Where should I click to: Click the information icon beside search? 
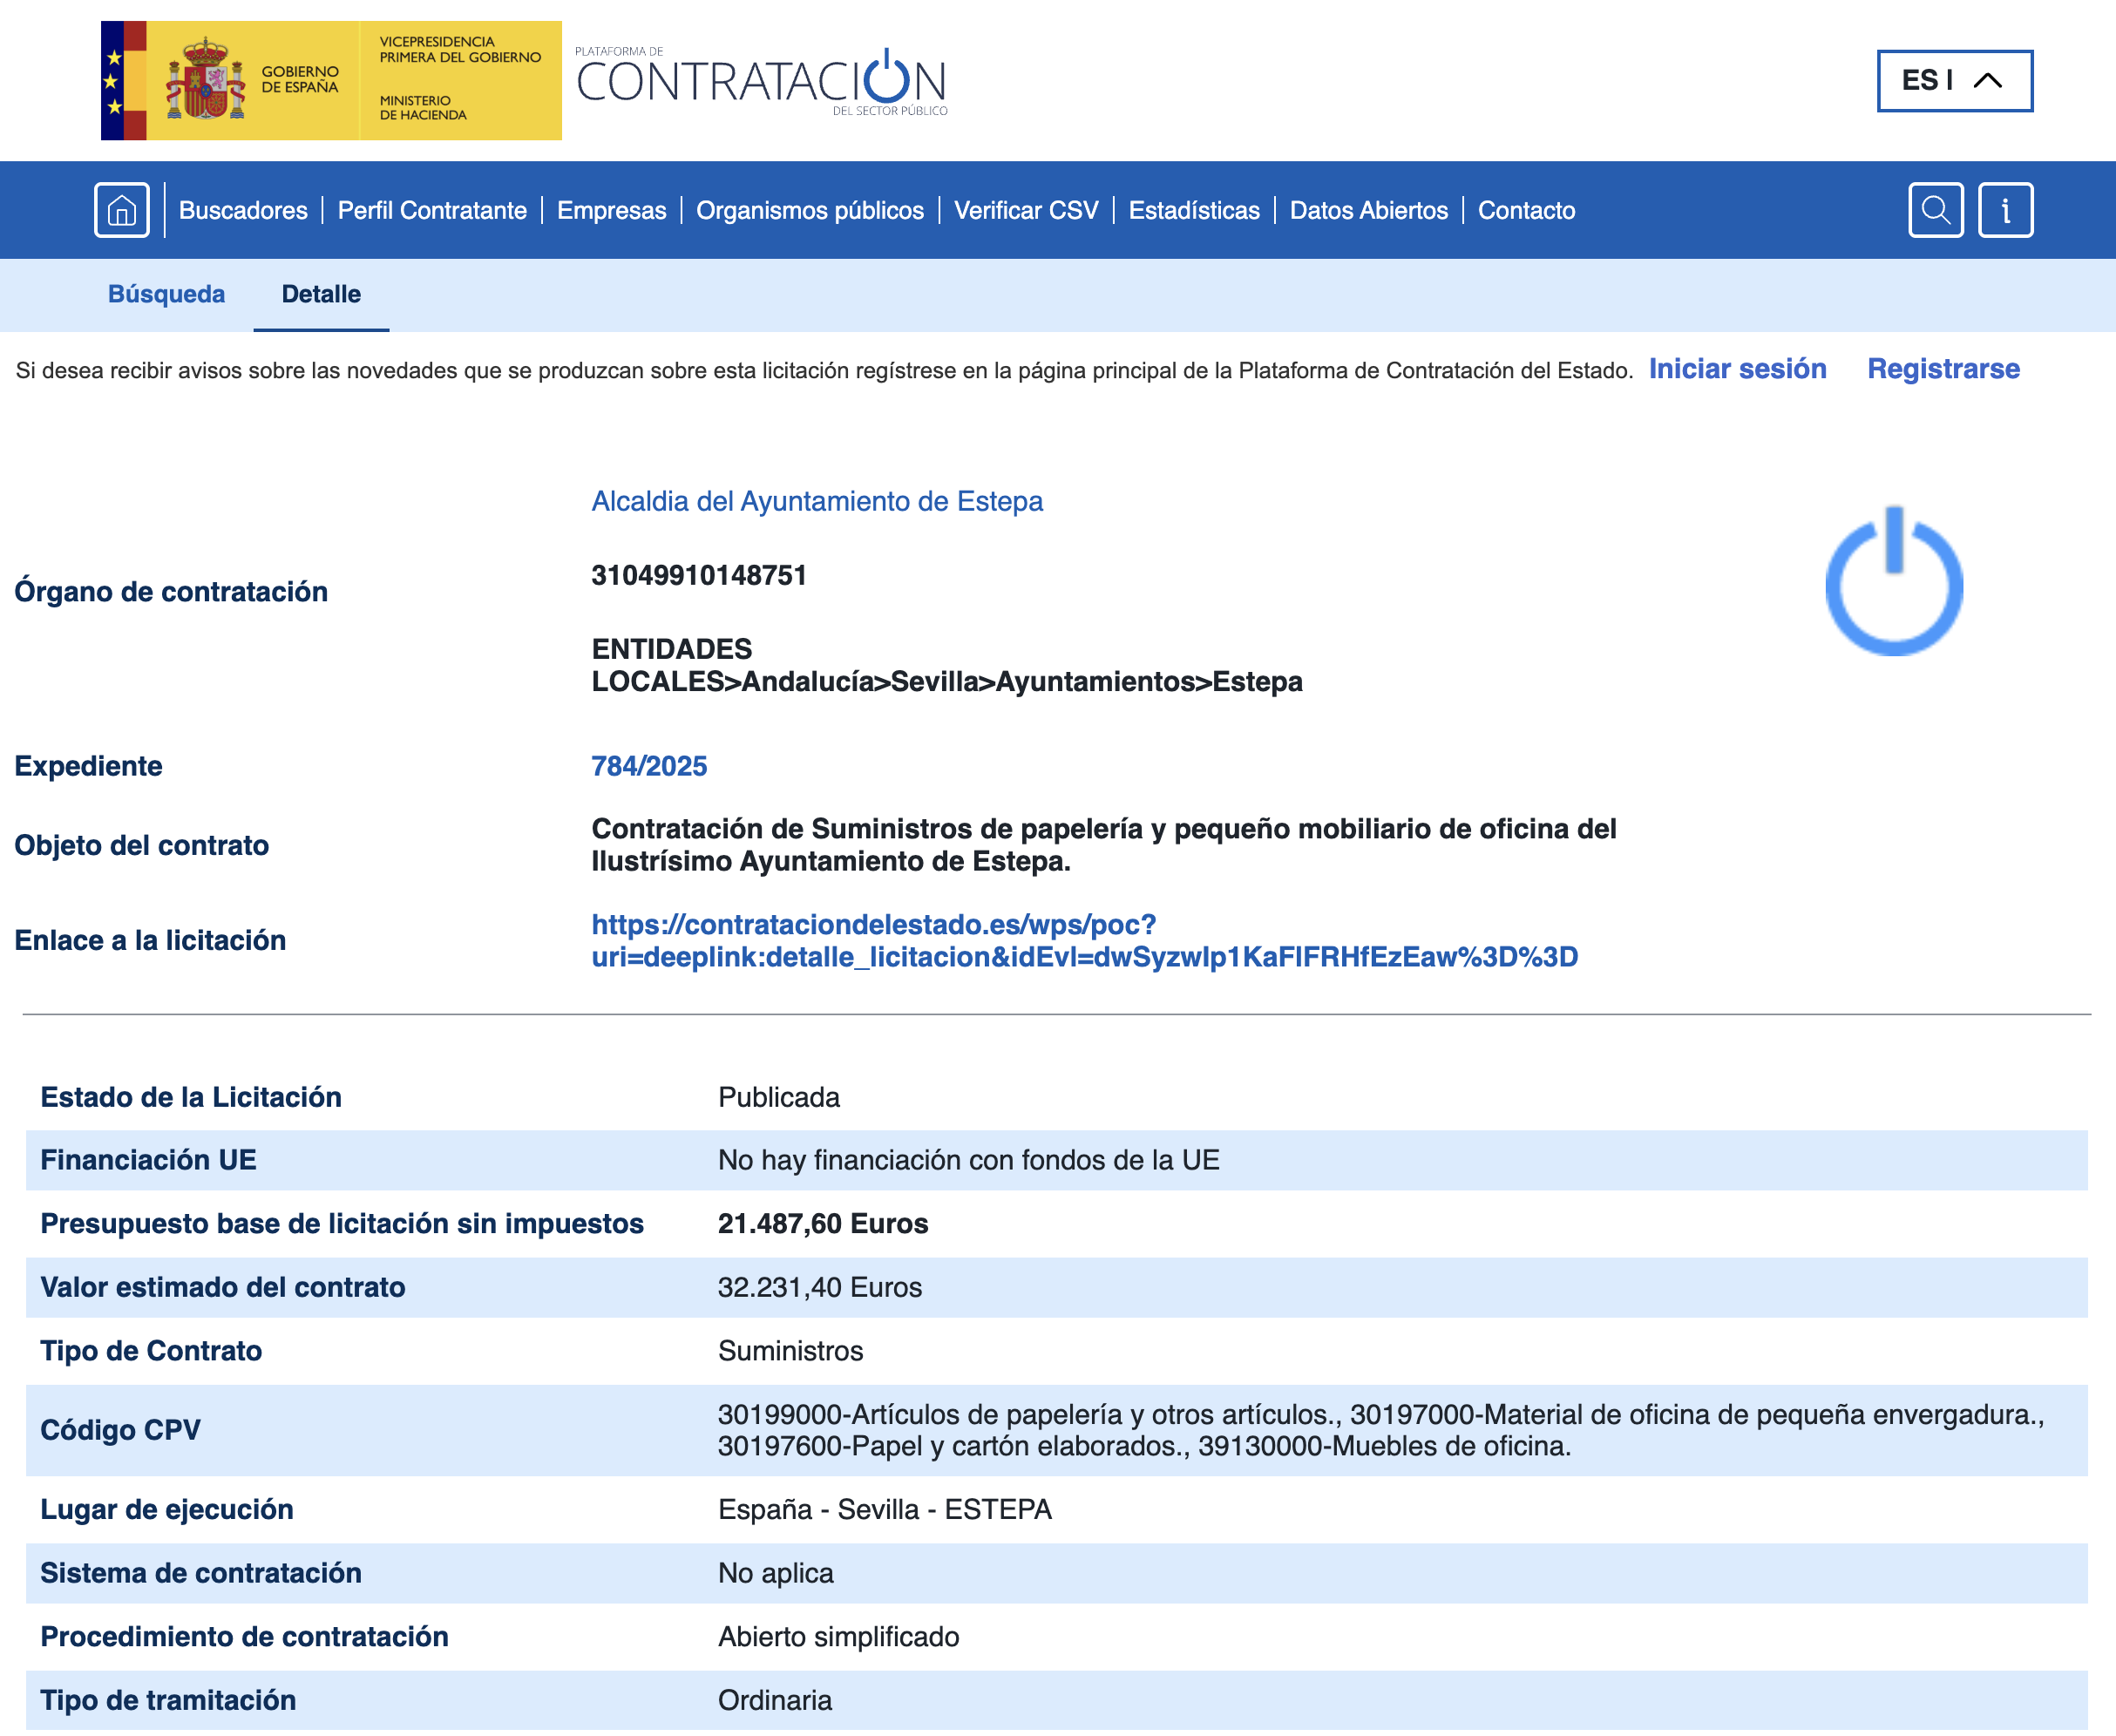point(2007,210)
